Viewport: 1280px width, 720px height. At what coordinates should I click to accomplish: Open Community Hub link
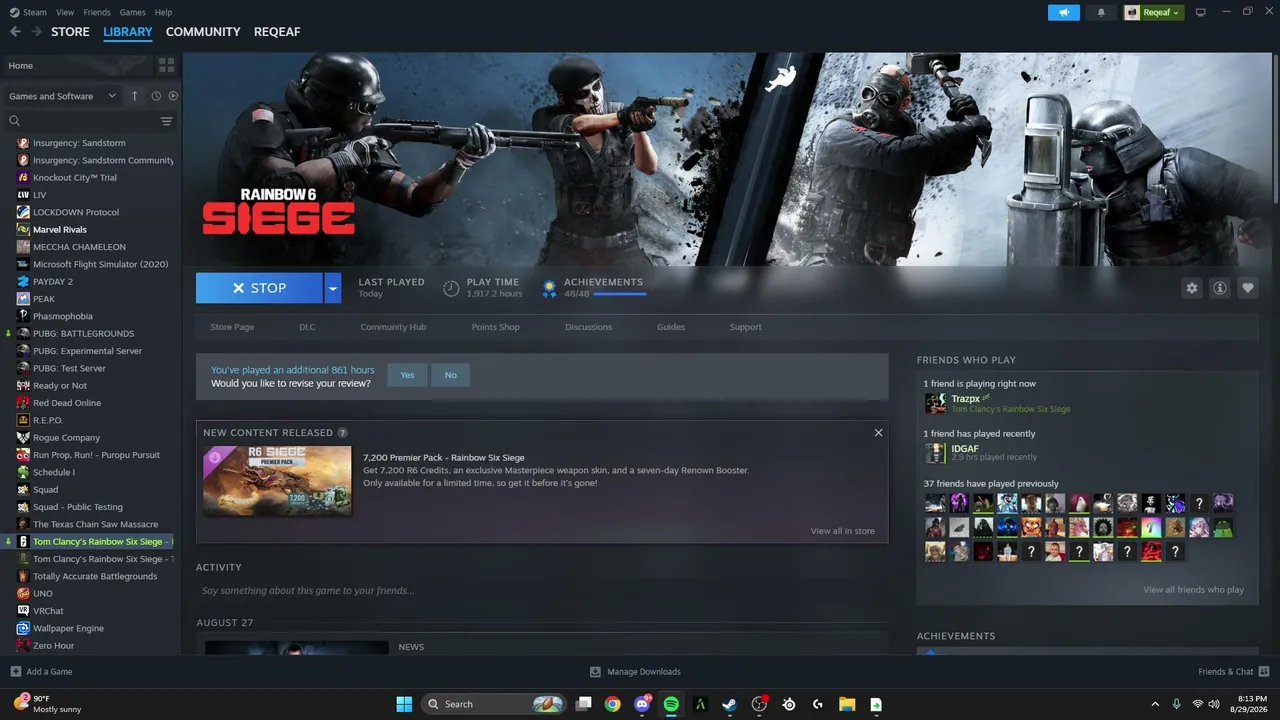pyautogui.click(x=393, y=327)
